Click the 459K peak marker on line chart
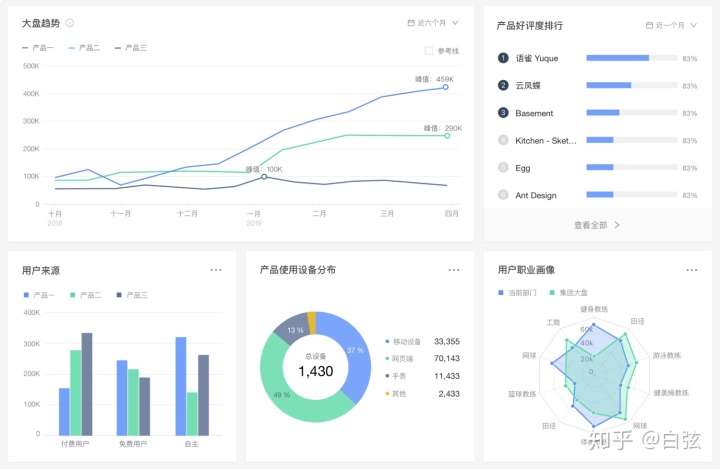The width and height of the screenshot is (720, 469). 445,87
